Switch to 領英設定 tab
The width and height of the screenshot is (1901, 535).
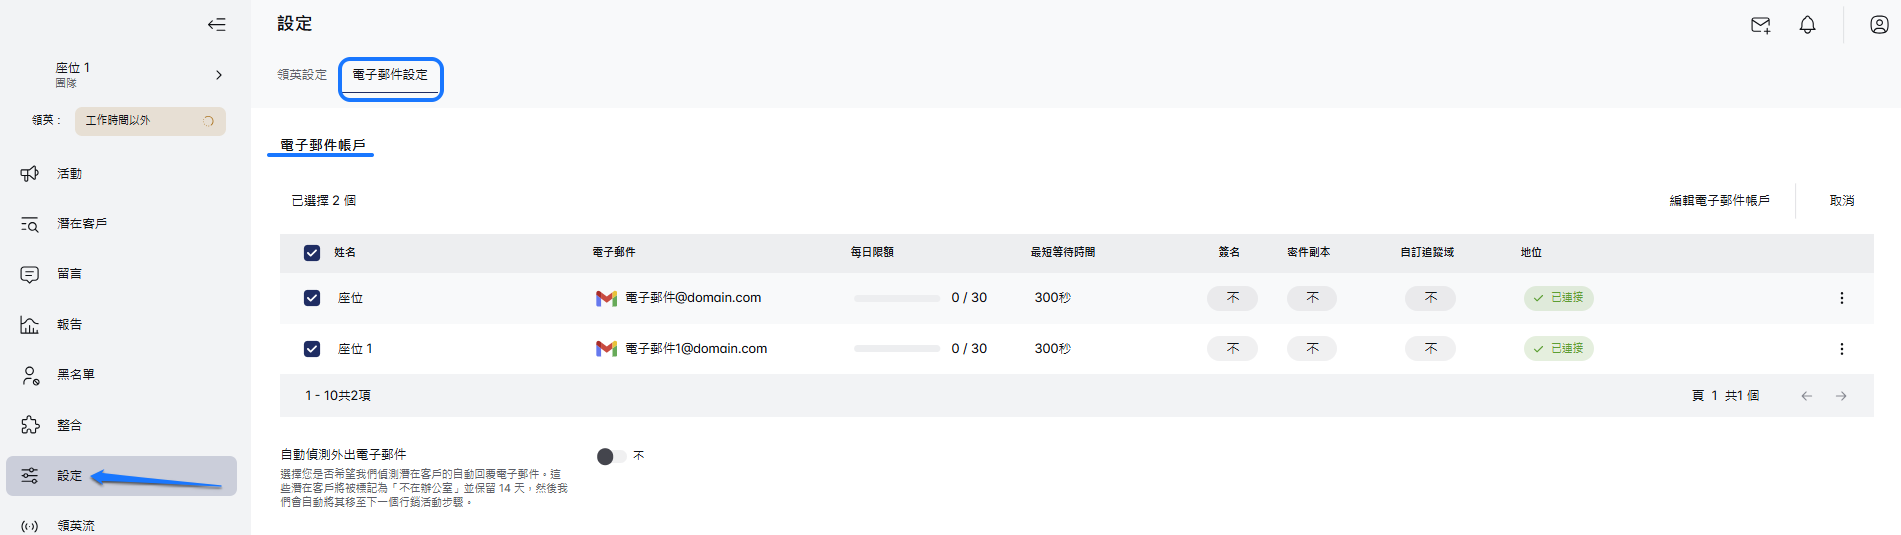point(302,75)
